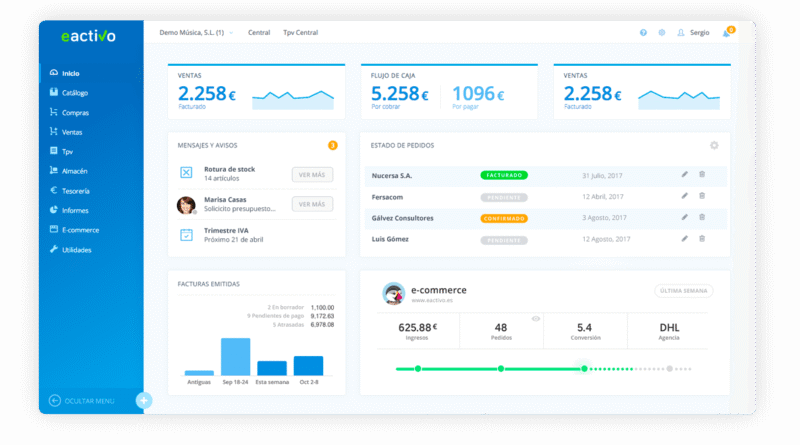
Task: Click the Sep 18-24 bar in chart
Action: [235, 356]
